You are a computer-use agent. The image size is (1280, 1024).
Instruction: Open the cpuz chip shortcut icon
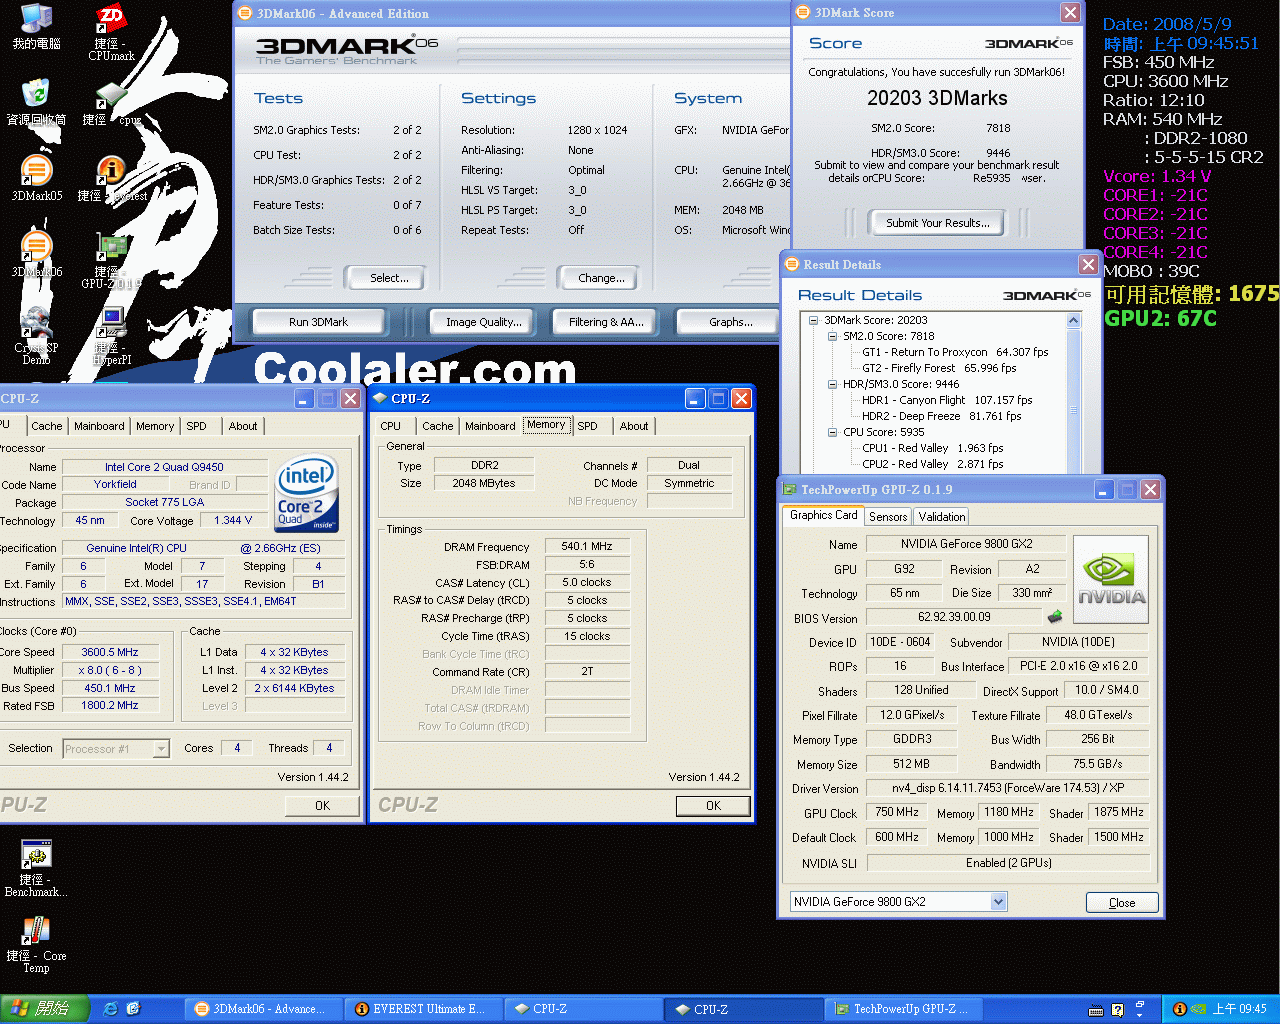coord(111,102)
